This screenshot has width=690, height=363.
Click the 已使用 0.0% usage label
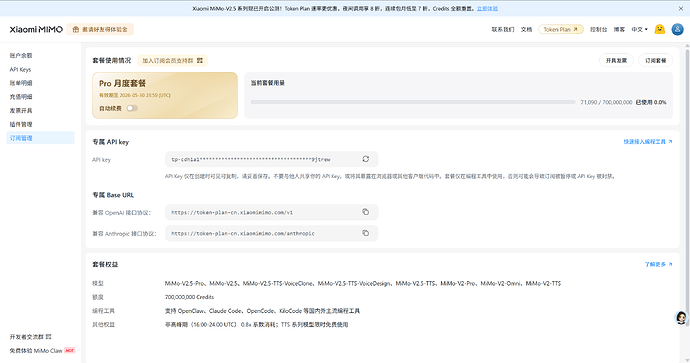651,102
